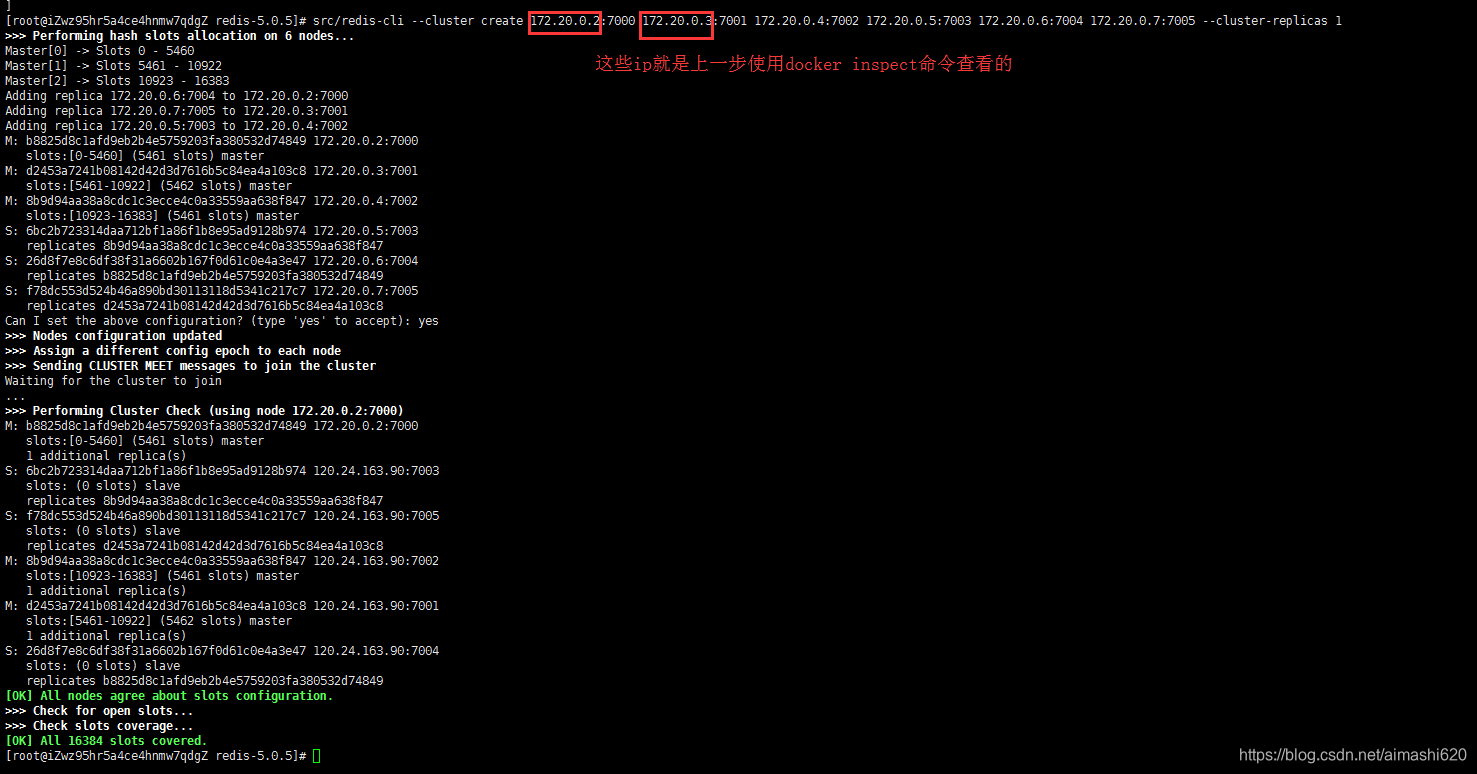
Task: Click 'Waiting for the cluster to join' line
Action: pos(114,381)
